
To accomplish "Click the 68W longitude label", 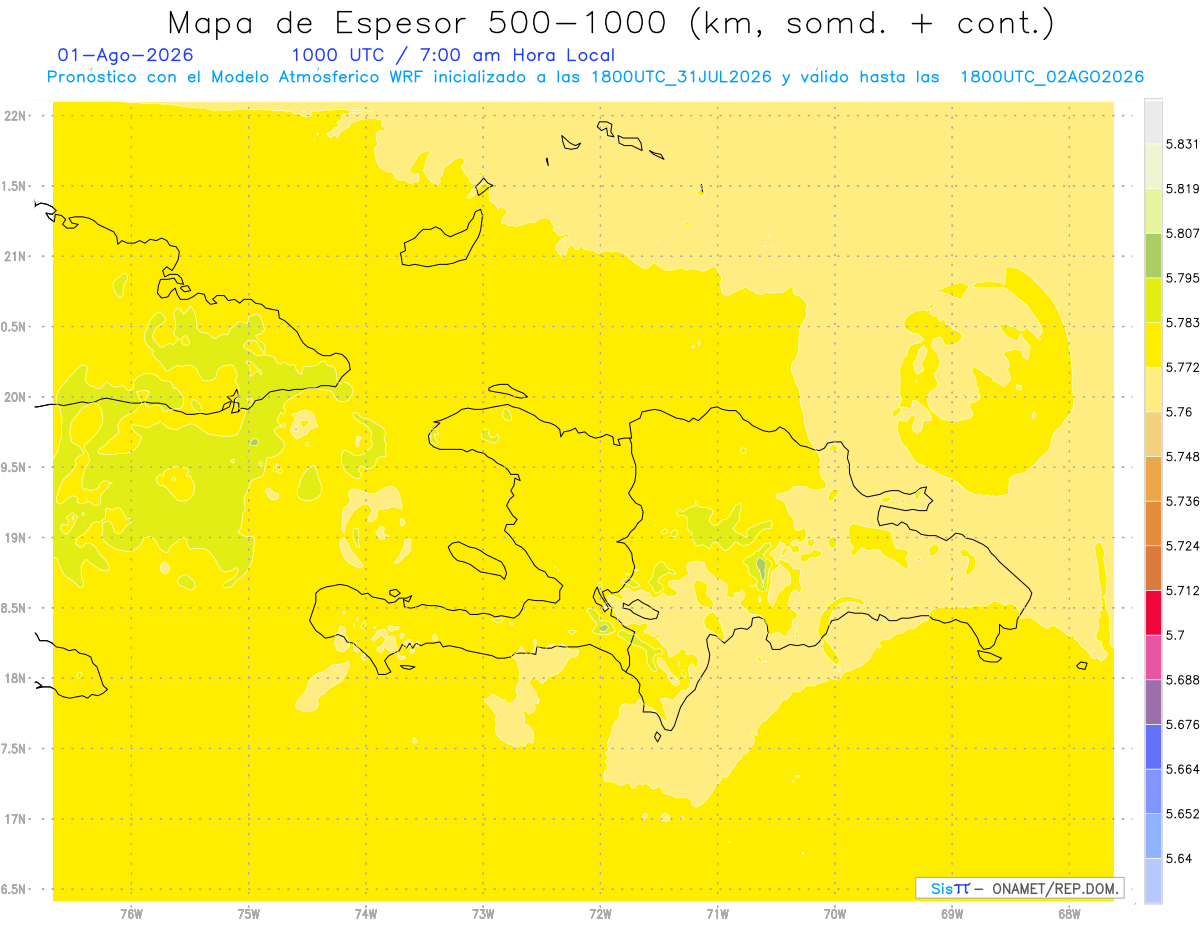I will tap(1069, 914).
